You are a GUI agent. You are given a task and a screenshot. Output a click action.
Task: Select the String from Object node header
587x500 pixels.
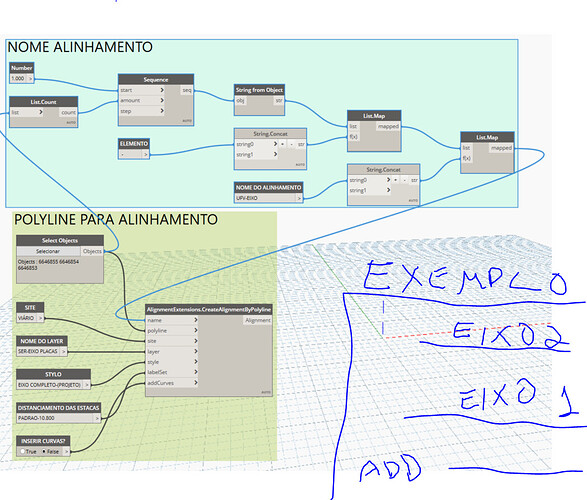[259, 90]
